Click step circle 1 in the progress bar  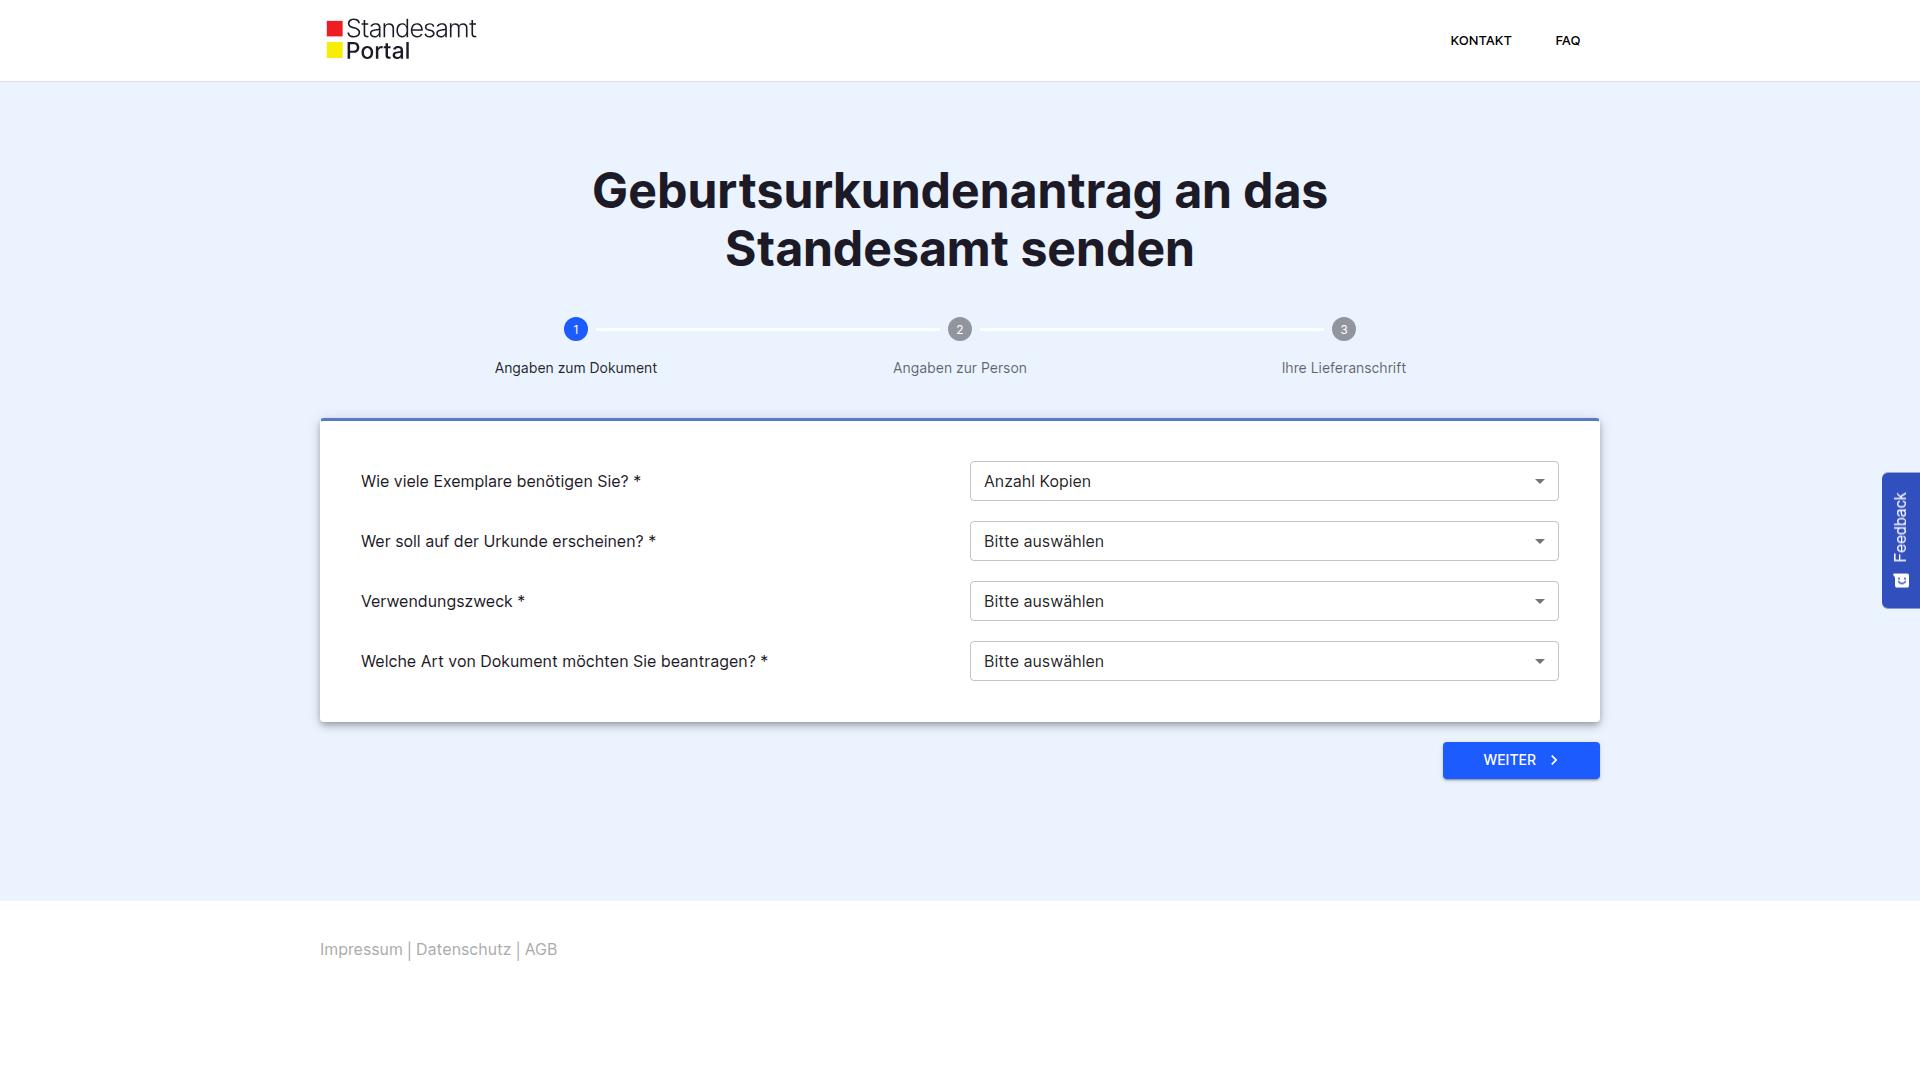(576, 329)
